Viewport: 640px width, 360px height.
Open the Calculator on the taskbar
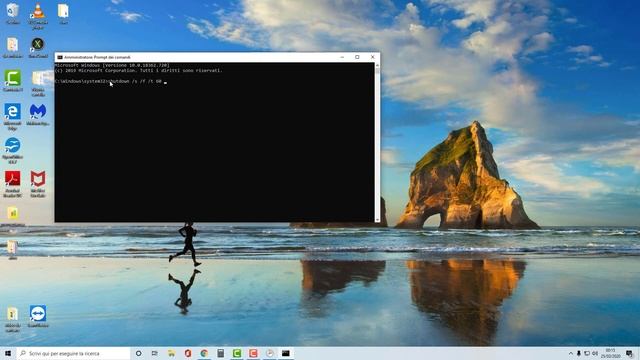(x=220, y=353)
